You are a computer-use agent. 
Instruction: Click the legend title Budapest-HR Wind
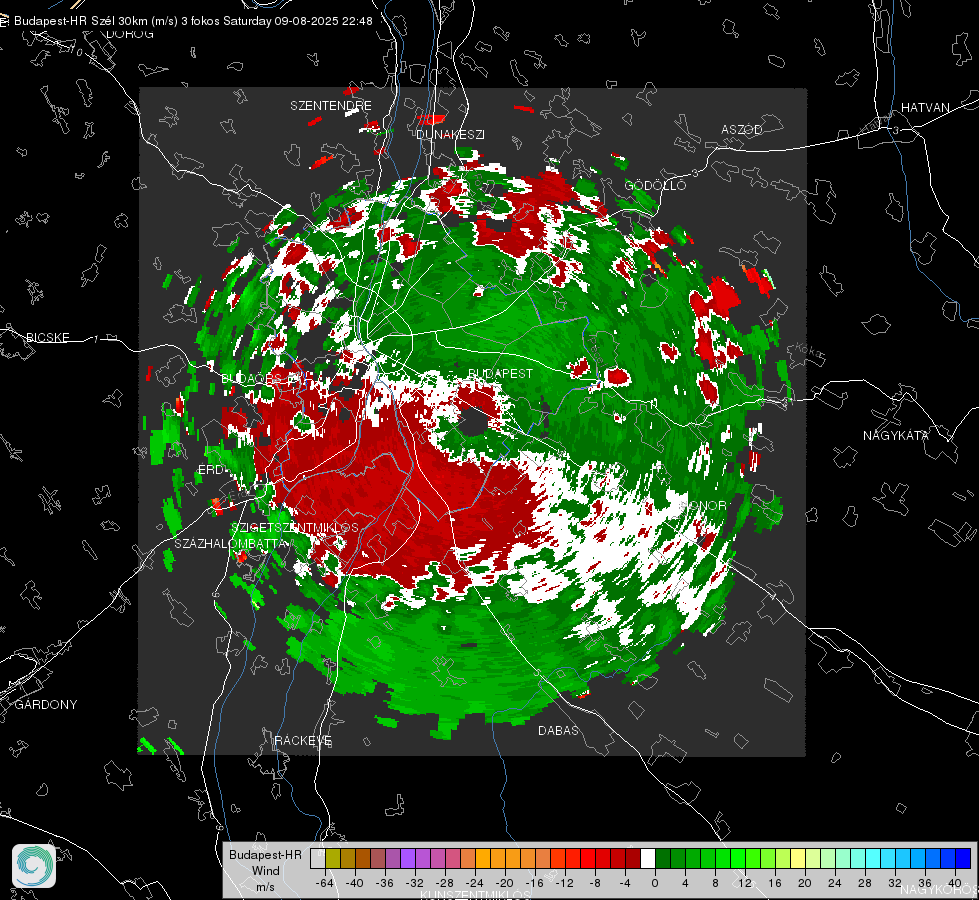pyautogui.click(x=265, y=863)
